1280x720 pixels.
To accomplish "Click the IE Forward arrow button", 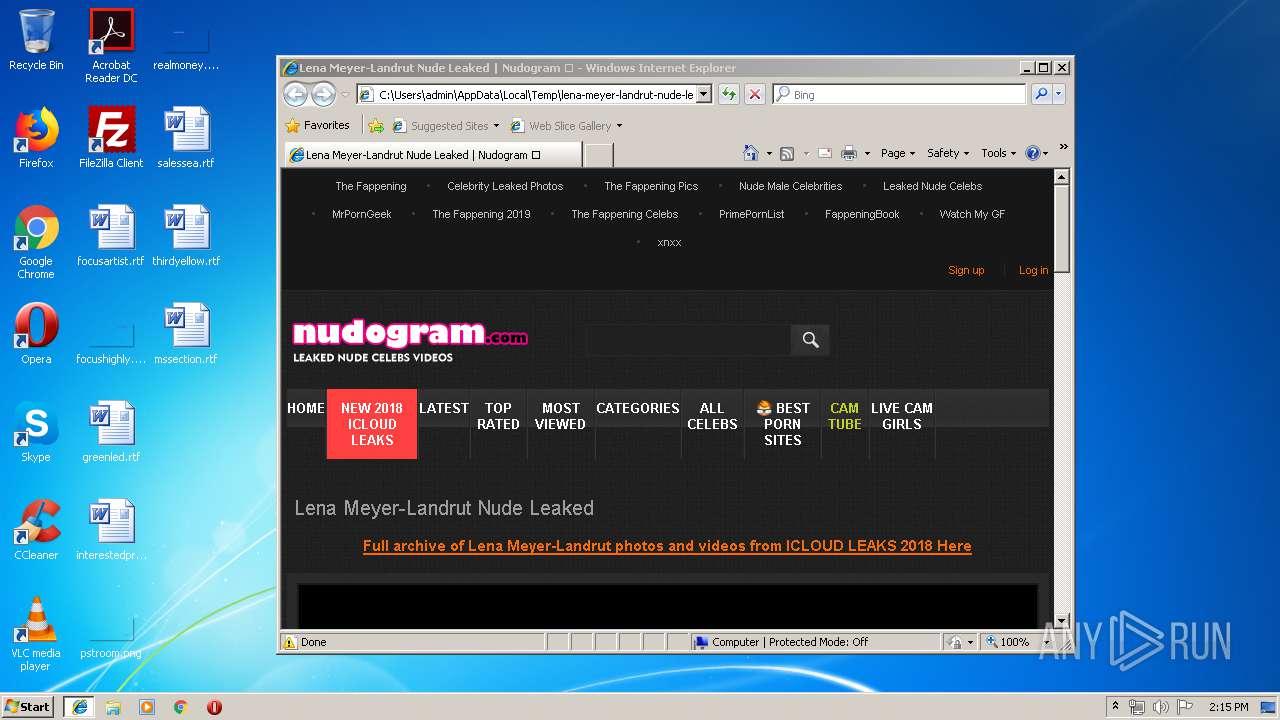I will tap(323, 94).
